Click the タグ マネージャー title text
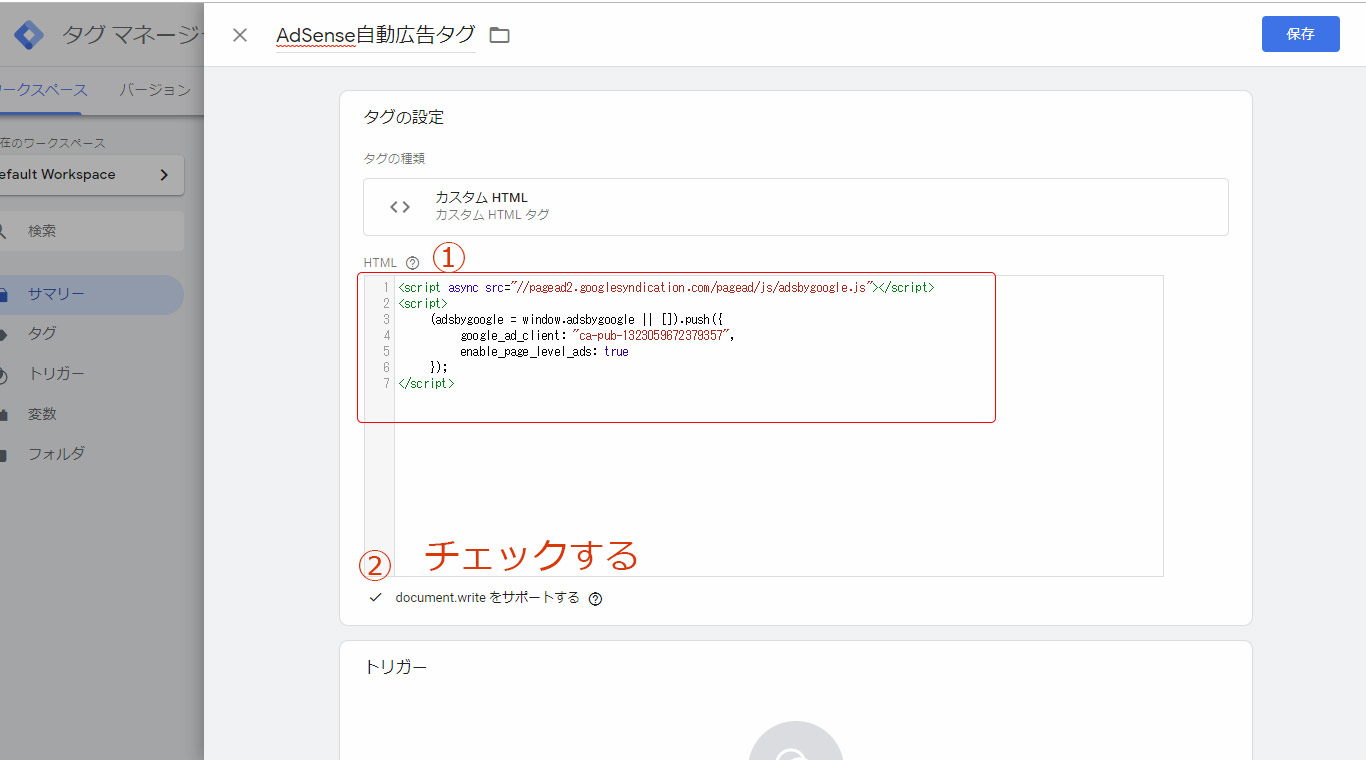This screenshot has height=768, width=1366. click(132, 35)
